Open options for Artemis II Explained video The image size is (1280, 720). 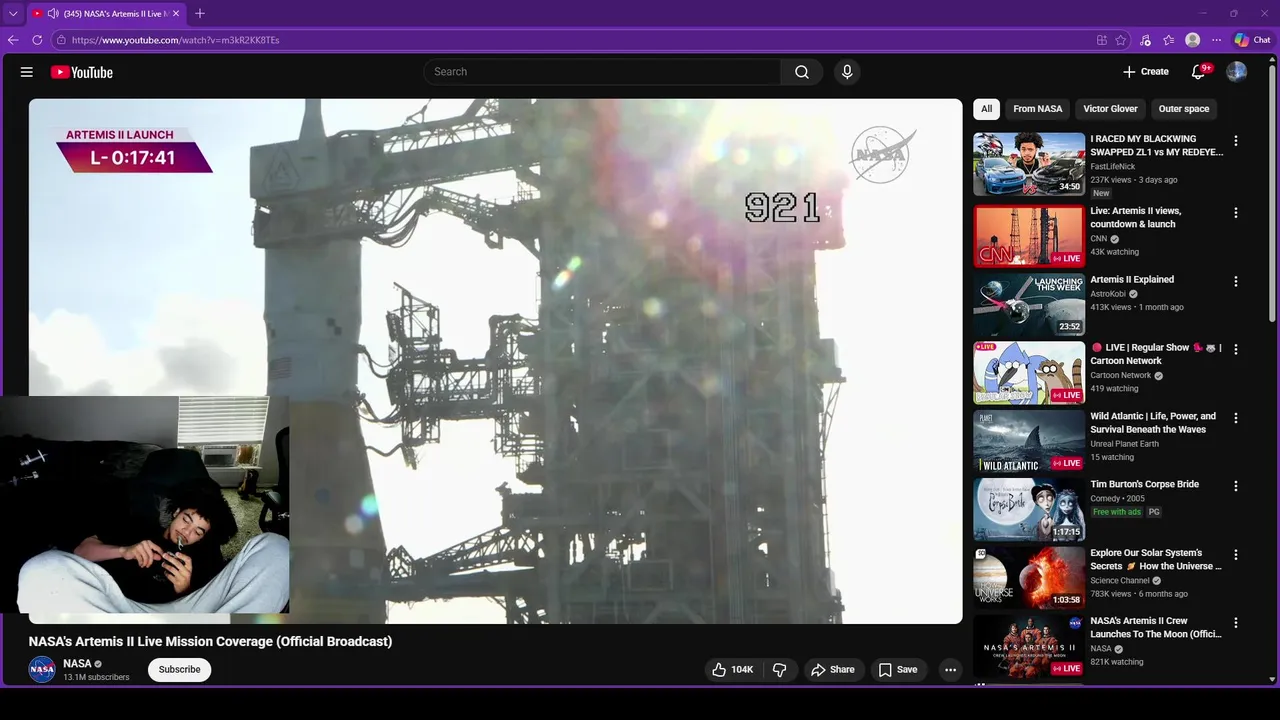(x=1236, y=281)
